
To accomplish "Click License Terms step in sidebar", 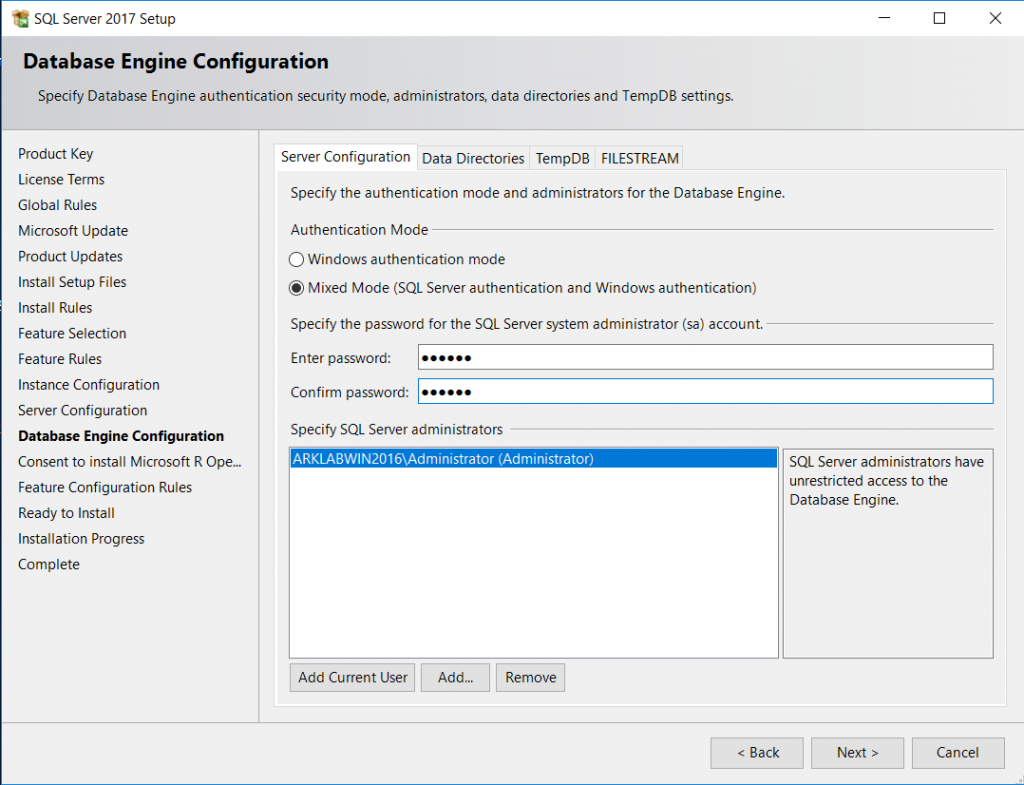I will click(x=61, y=179).
